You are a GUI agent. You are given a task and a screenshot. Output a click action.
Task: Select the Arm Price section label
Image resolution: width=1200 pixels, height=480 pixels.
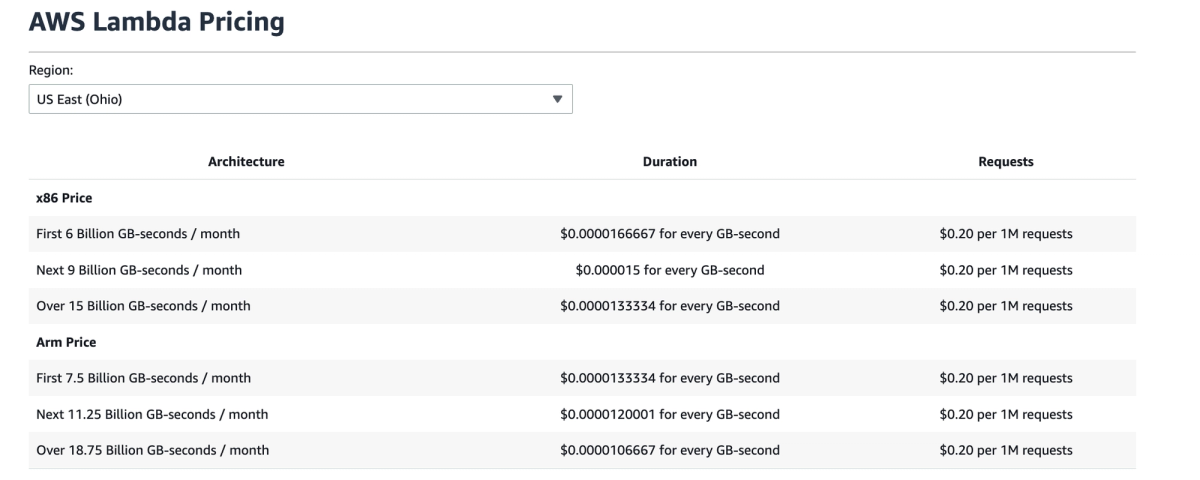(65, 342)
